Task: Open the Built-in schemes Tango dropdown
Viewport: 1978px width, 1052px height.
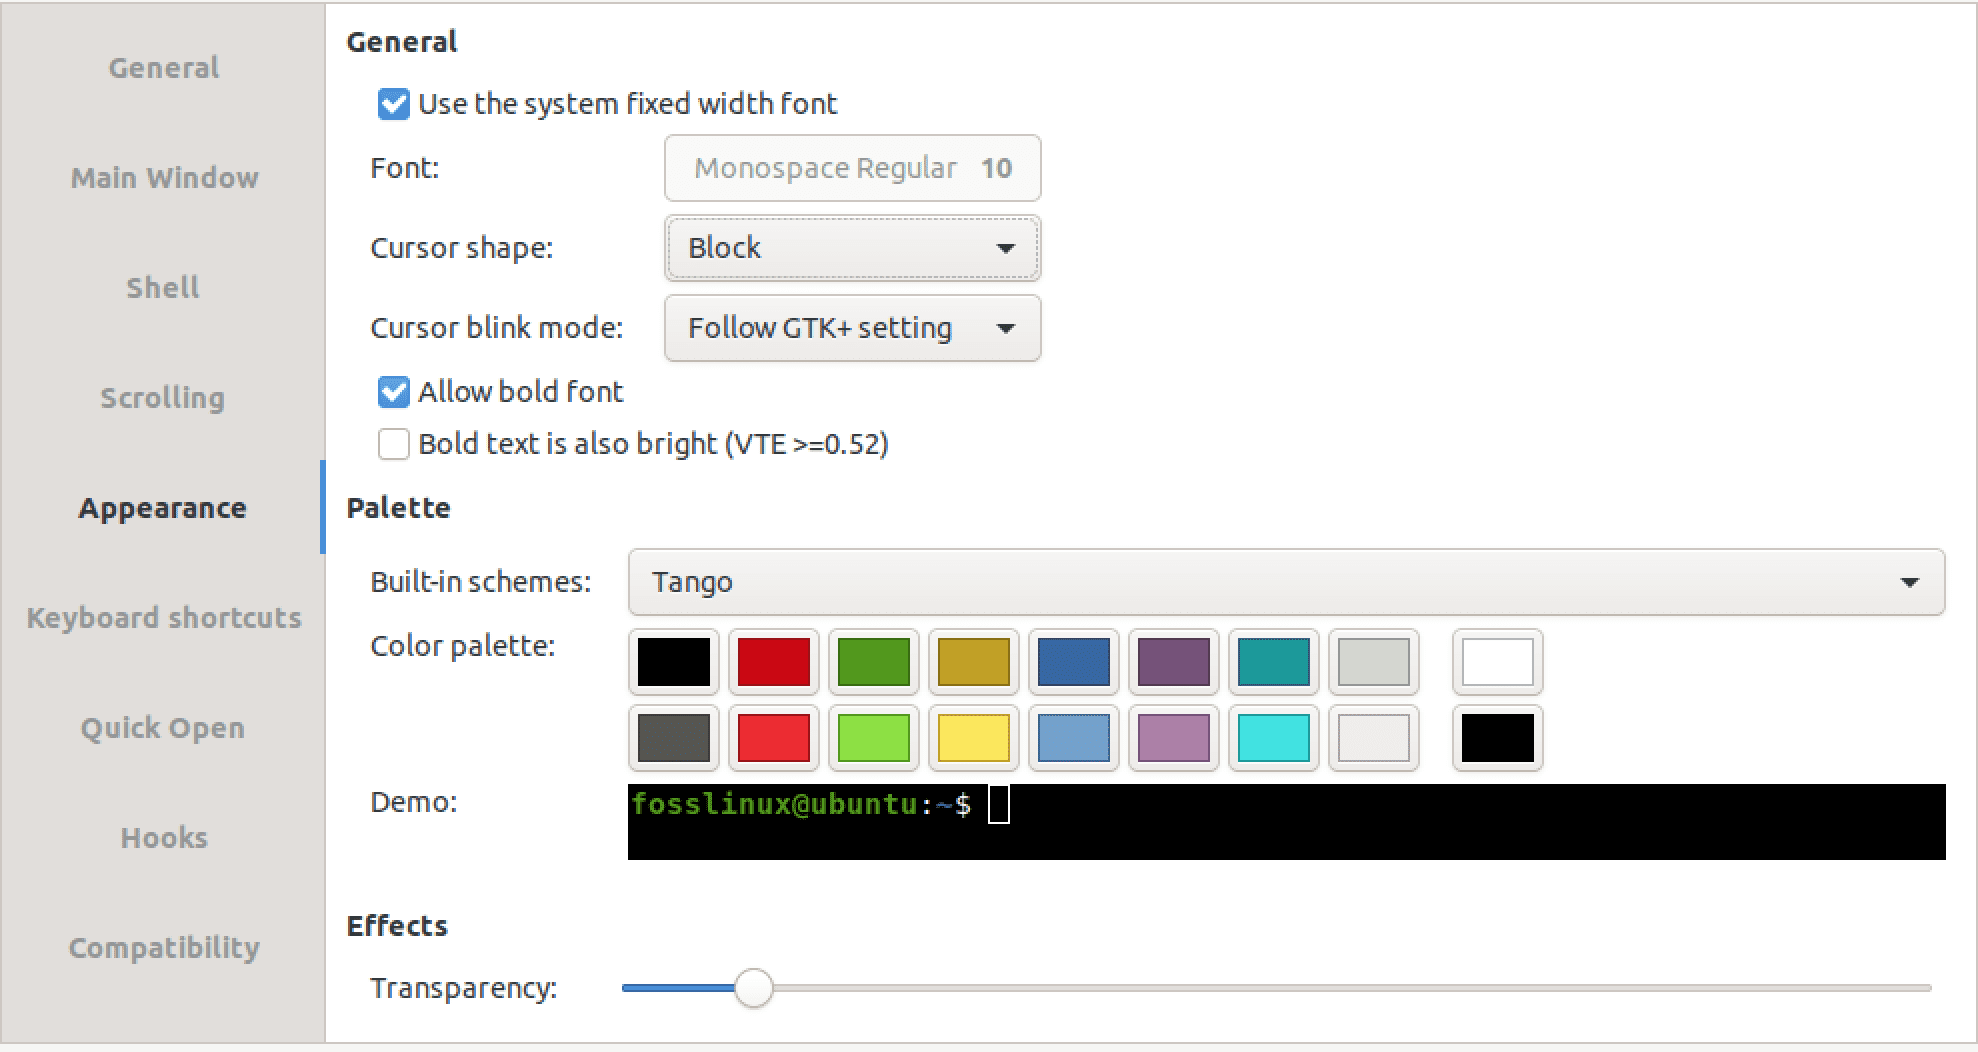Action: pos(1285,582)
